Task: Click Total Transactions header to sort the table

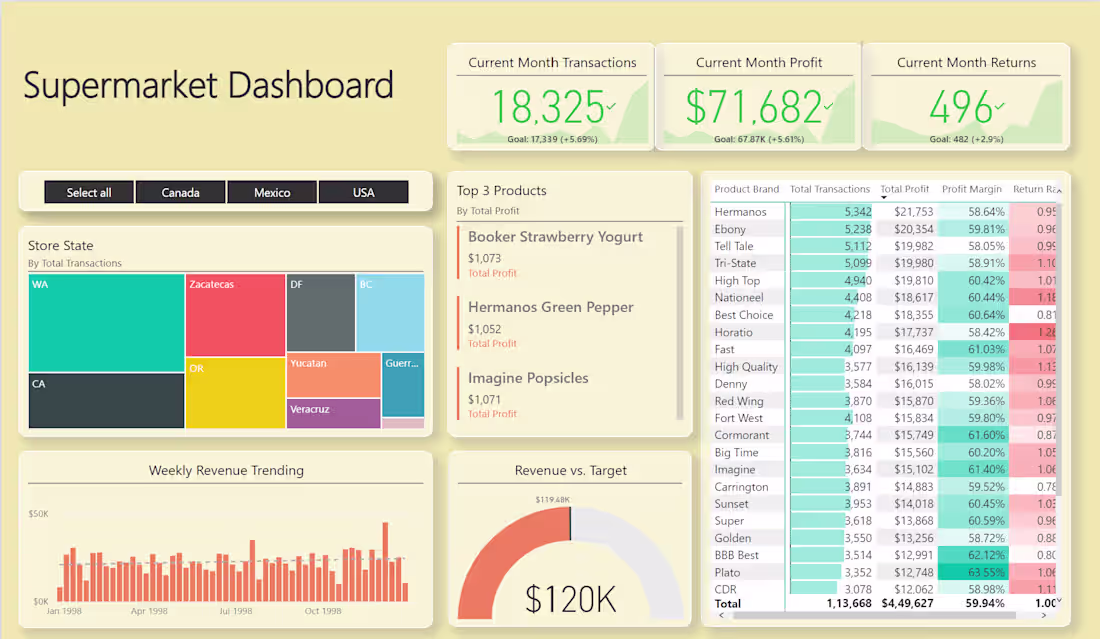Action: click(x=829, y=189)
